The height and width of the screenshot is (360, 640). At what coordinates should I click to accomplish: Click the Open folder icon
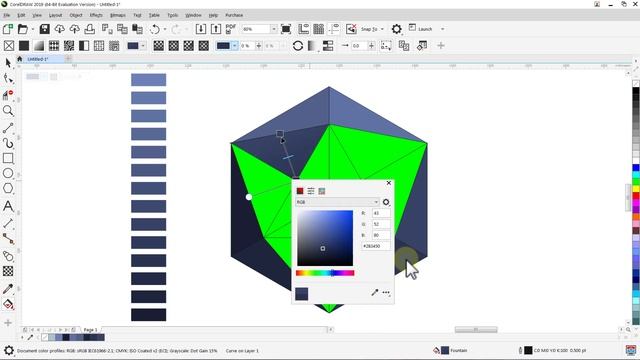pyautogui.click(x=22, y=29)
